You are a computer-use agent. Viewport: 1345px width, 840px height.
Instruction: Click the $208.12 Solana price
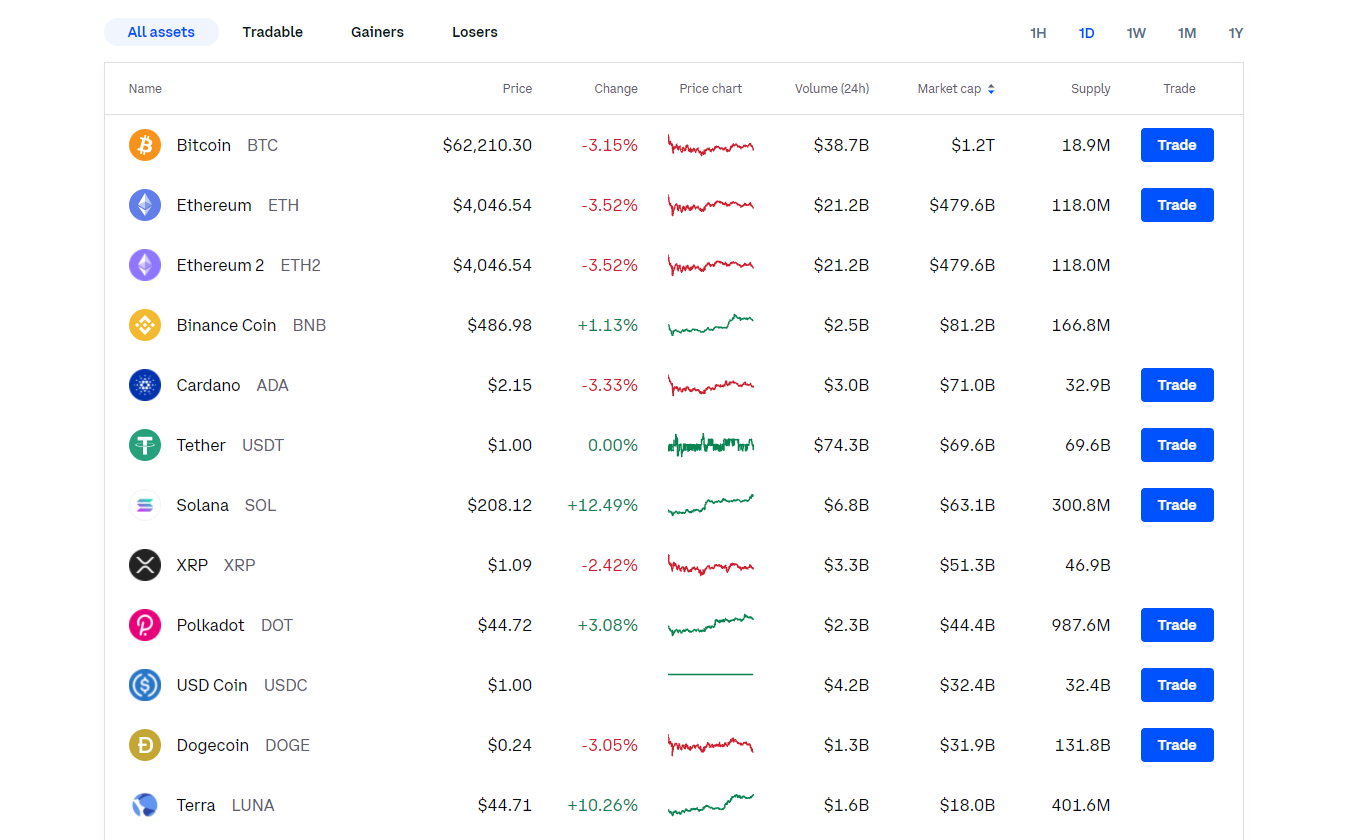(499, 505)
